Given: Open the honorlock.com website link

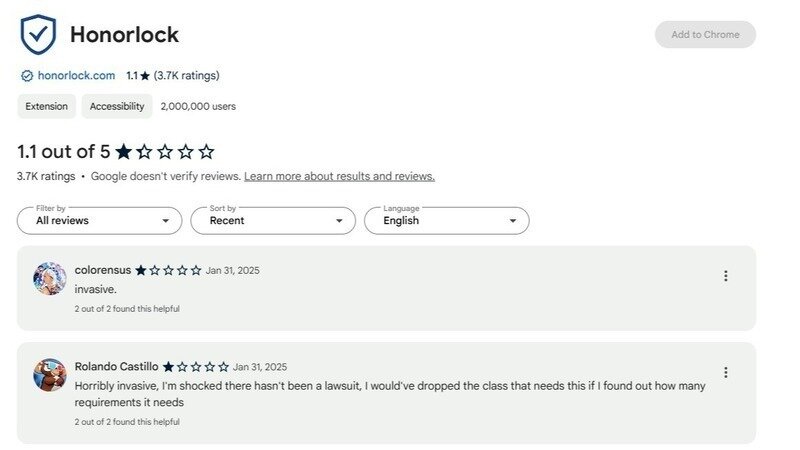Looking at the screenshot, I should tap(78, 76).
